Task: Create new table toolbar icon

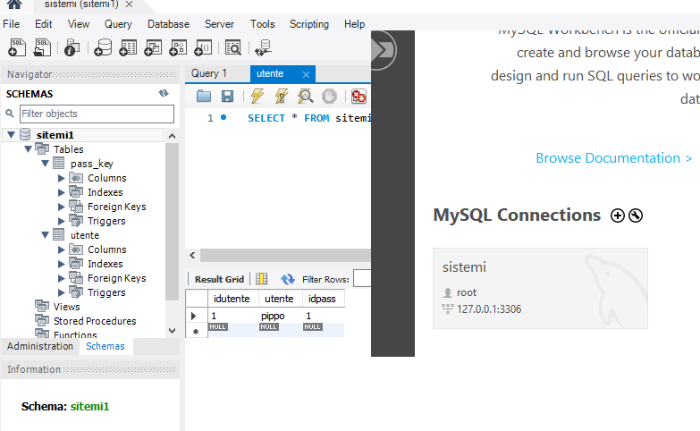Action: click(128, 47)
